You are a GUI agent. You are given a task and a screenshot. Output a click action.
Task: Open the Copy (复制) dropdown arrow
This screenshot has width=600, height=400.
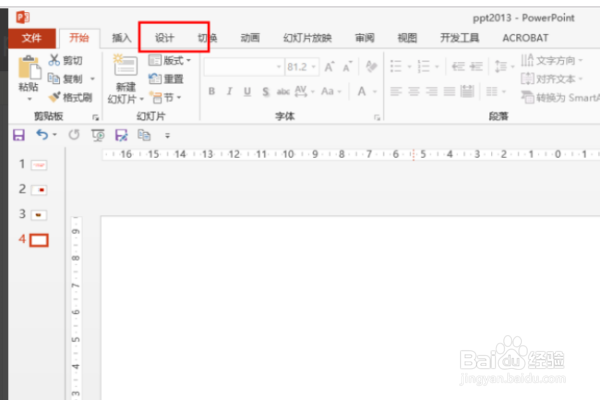click(x=92, y=79)
